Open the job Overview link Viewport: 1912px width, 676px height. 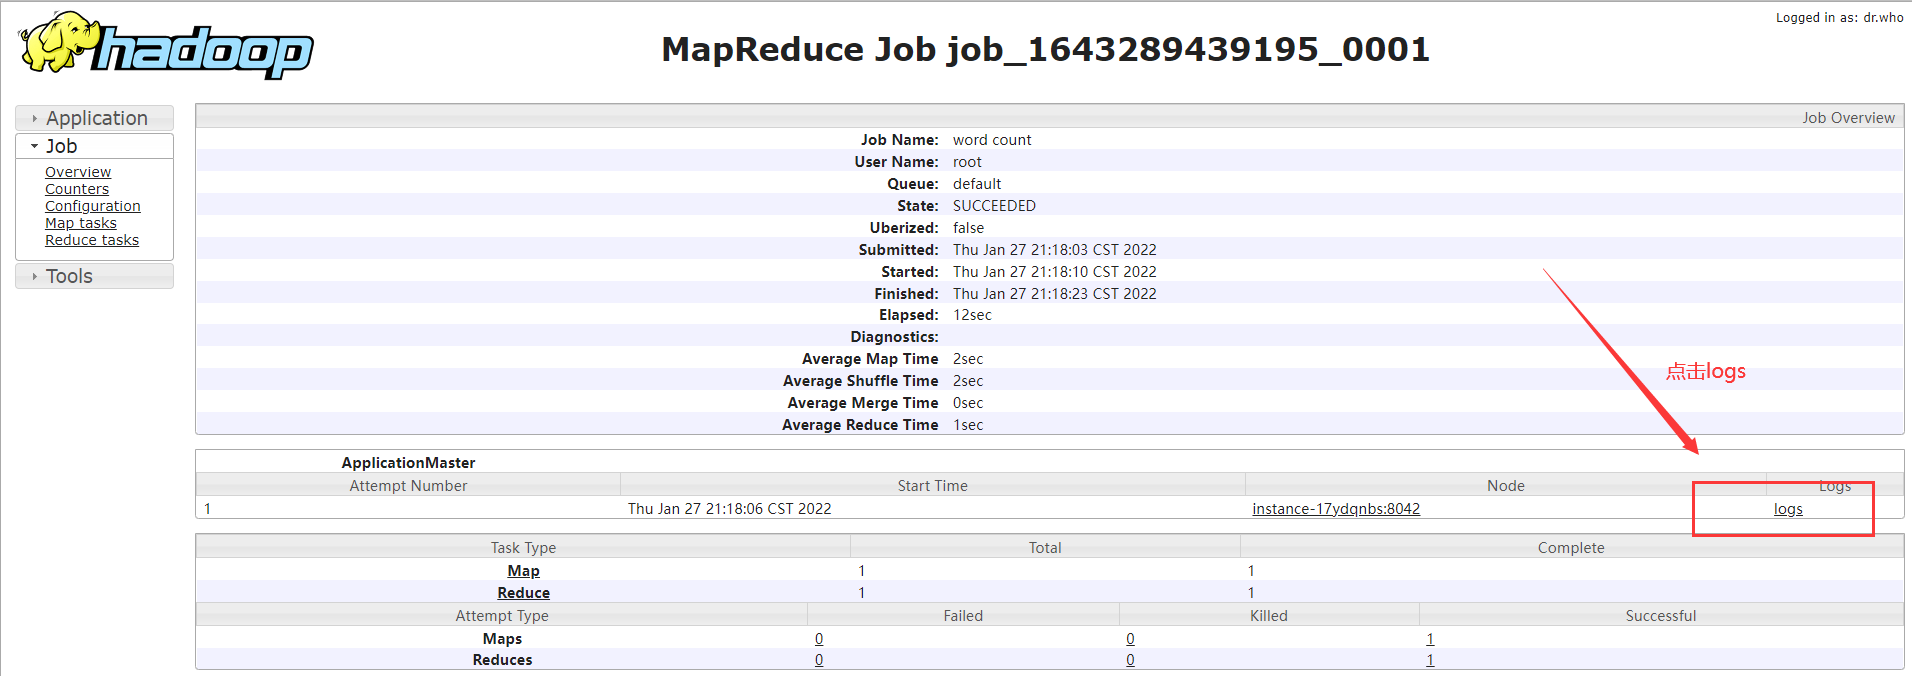78,172
